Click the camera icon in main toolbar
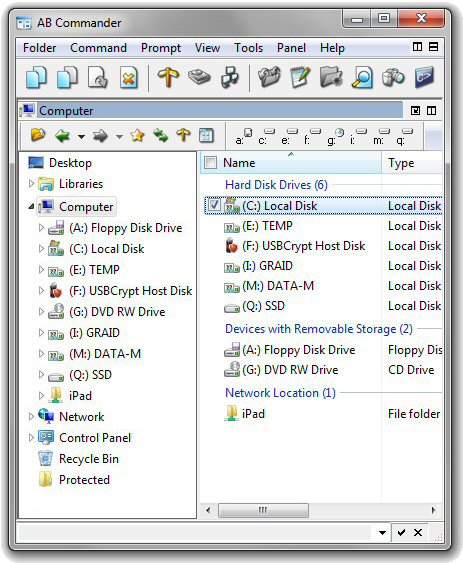The width and height of the screenshot is (463, 563). point(393,77)
